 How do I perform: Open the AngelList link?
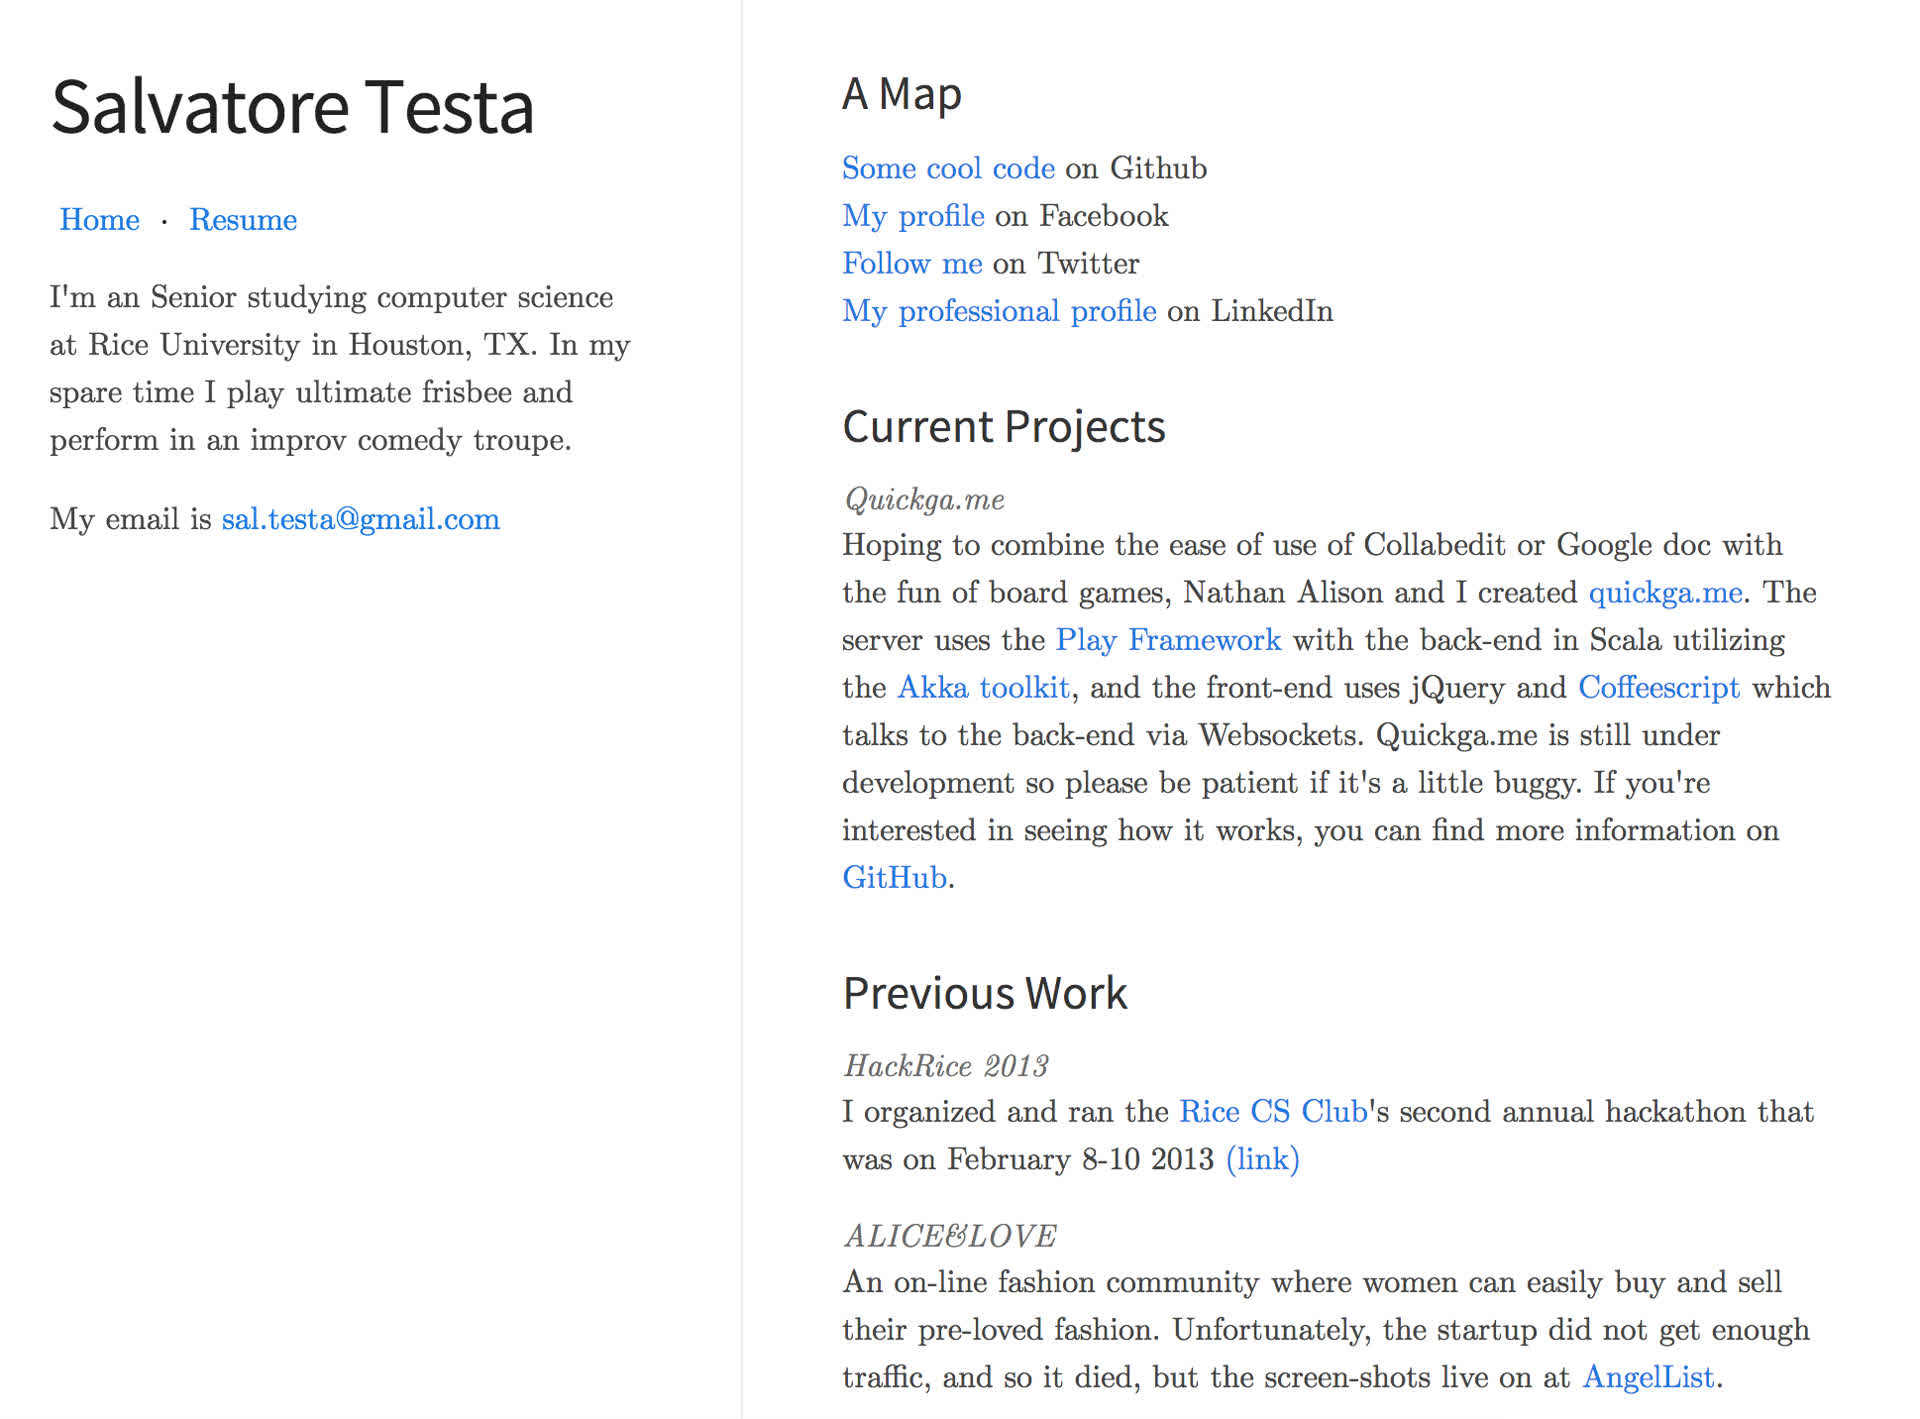click(1648, 1378)
